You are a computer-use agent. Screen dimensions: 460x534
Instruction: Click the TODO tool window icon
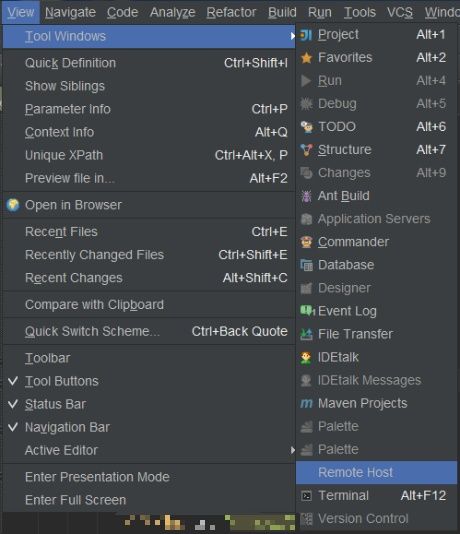(306, 127)
